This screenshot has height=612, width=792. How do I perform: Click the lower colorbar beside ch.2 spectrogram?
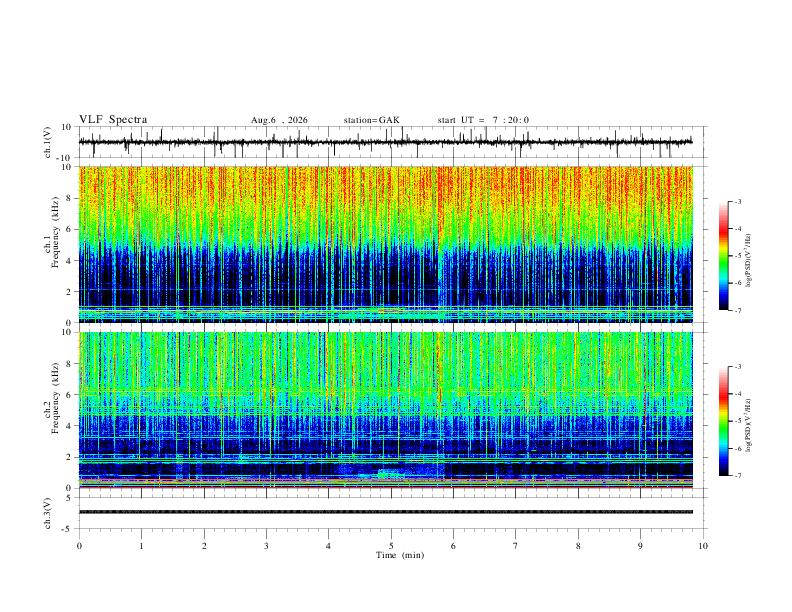(723, 421)
